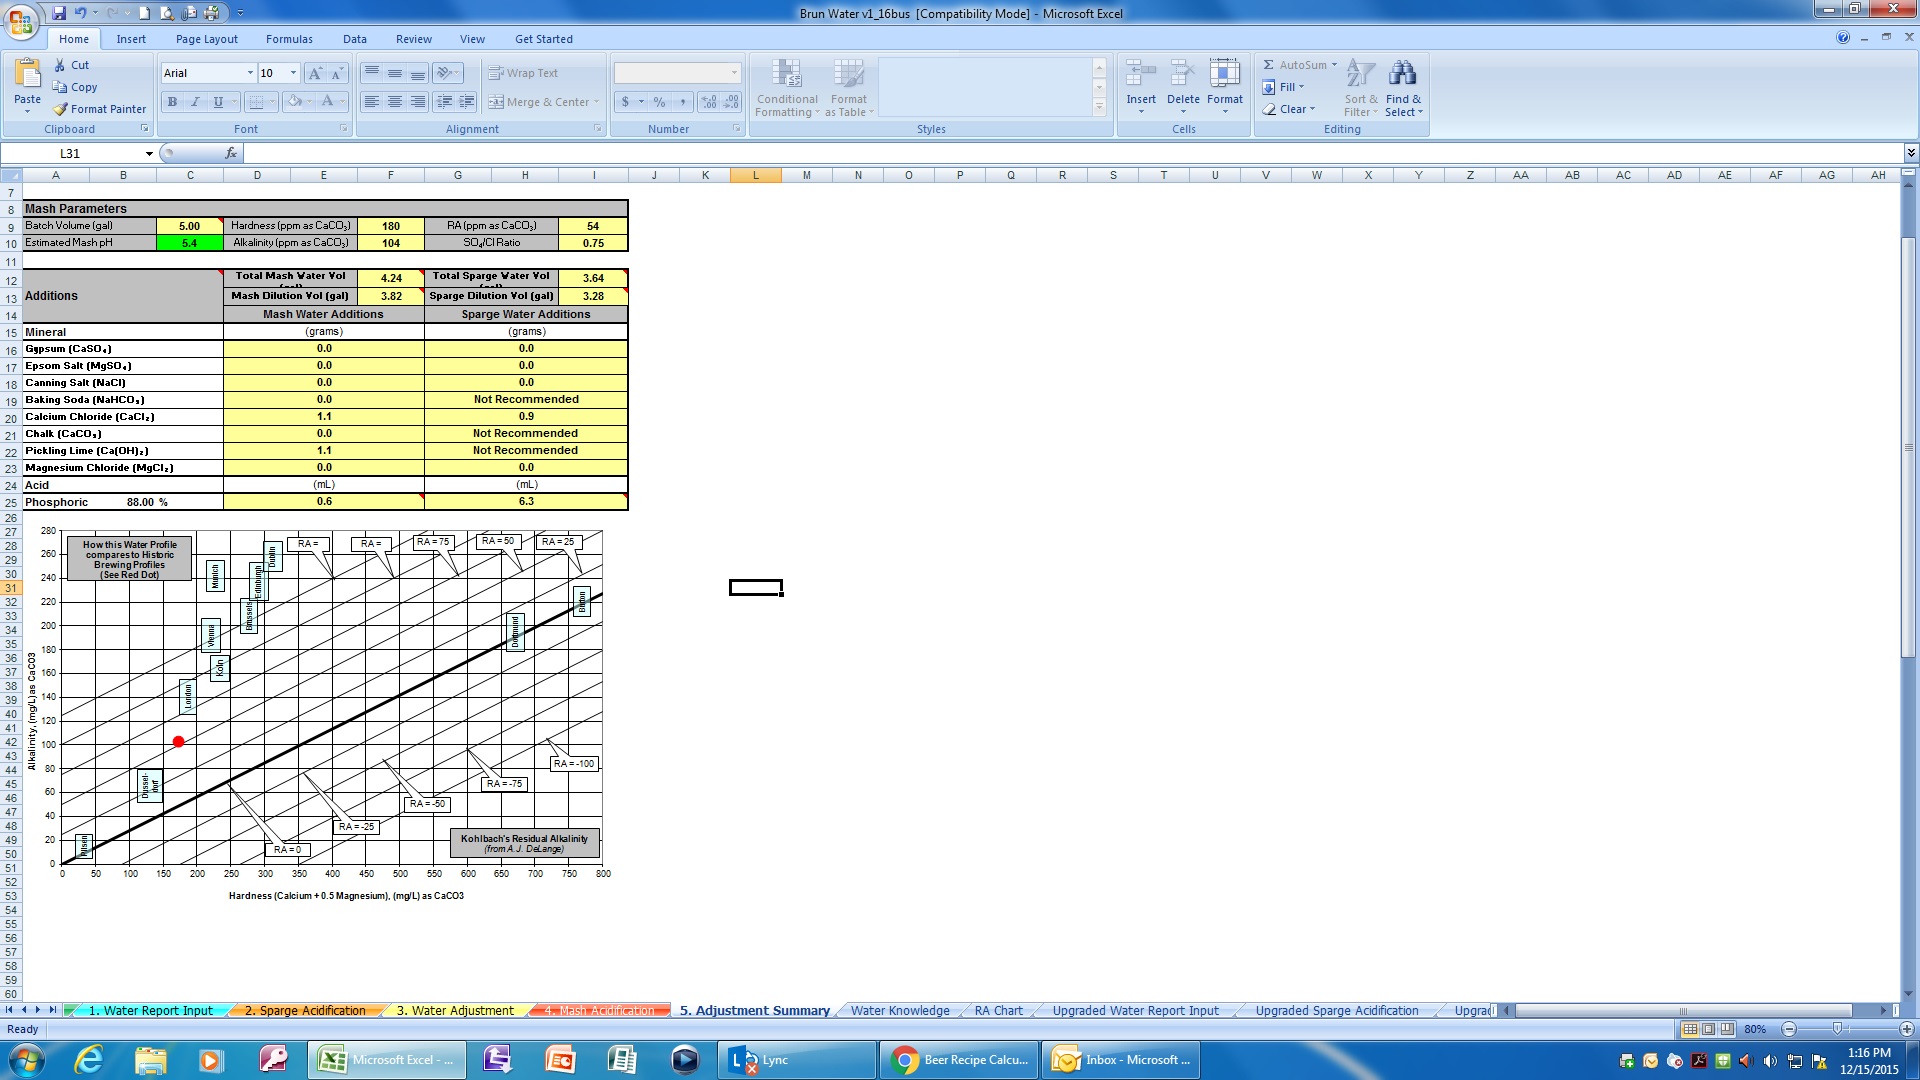The height and width of the screenshot is (1080, 1920).
Task: Open Excel from the Windows taskbar
Action: coord(384,1060)
